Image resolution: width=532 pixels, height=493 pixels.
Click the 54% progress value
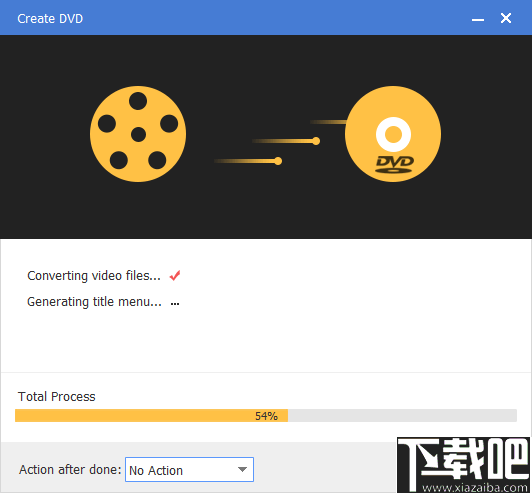click(x=266, y=416)
